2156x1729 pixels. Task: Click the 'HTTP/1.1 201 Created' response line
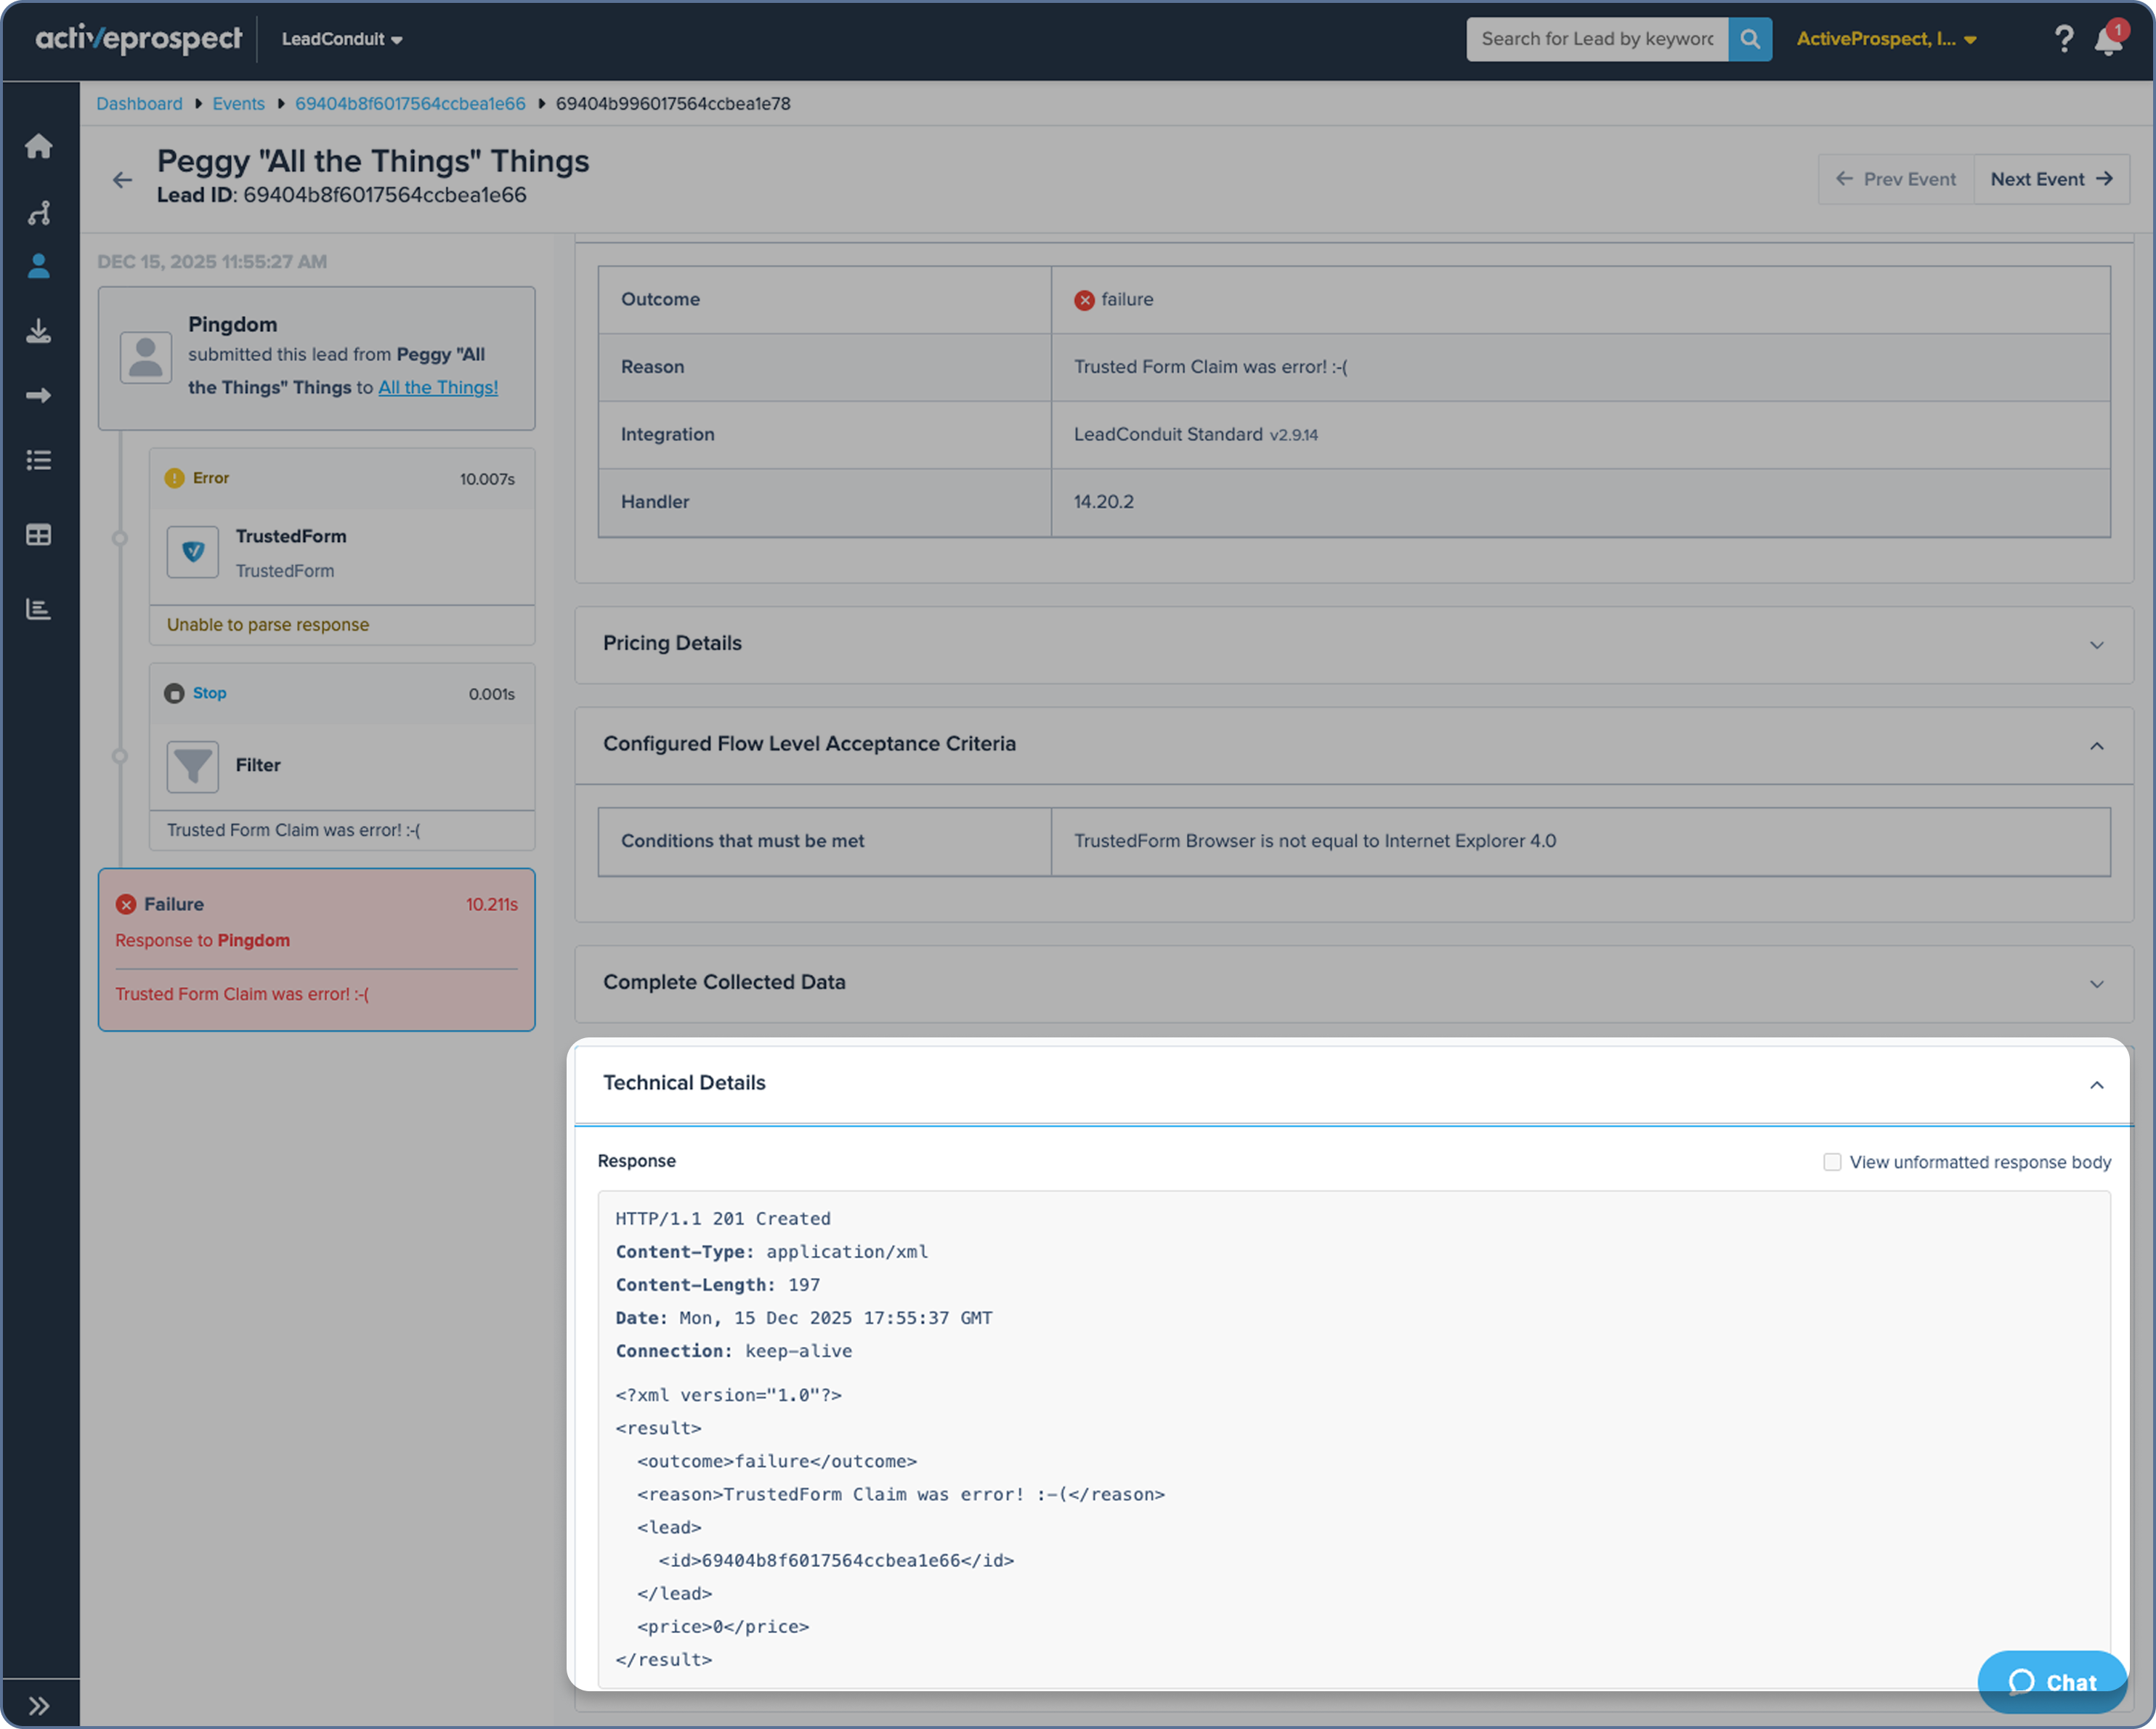click(x=723, y=1219)
